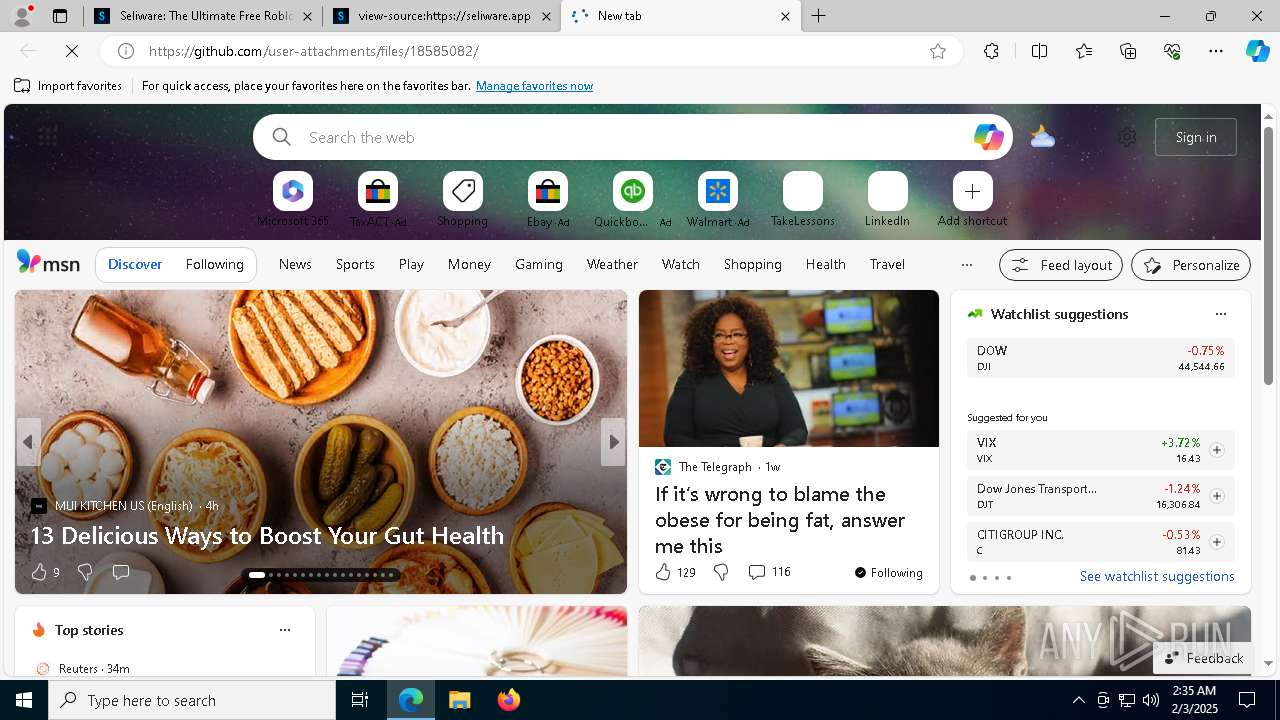
Task: Switch to the Seliware browser tab
Action: pyautogui.click(x=194, y=16)
